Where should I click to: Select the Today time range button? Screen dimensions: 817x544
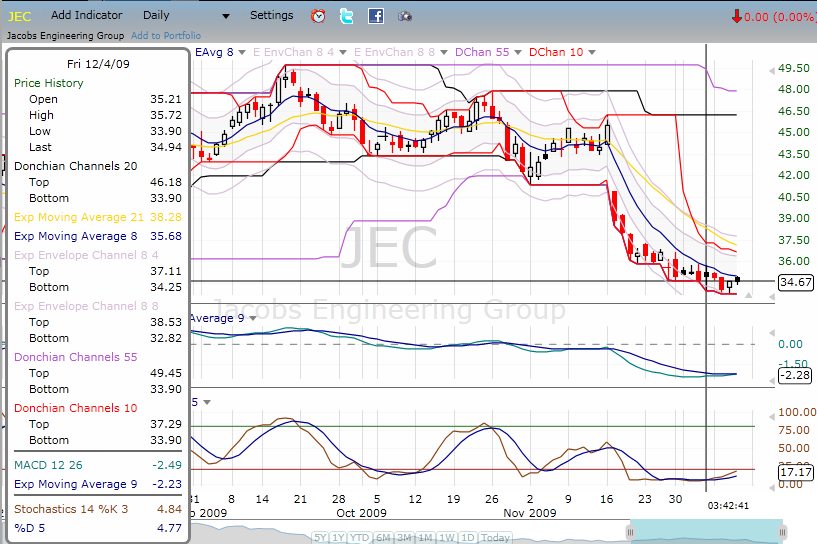point(494,537)
